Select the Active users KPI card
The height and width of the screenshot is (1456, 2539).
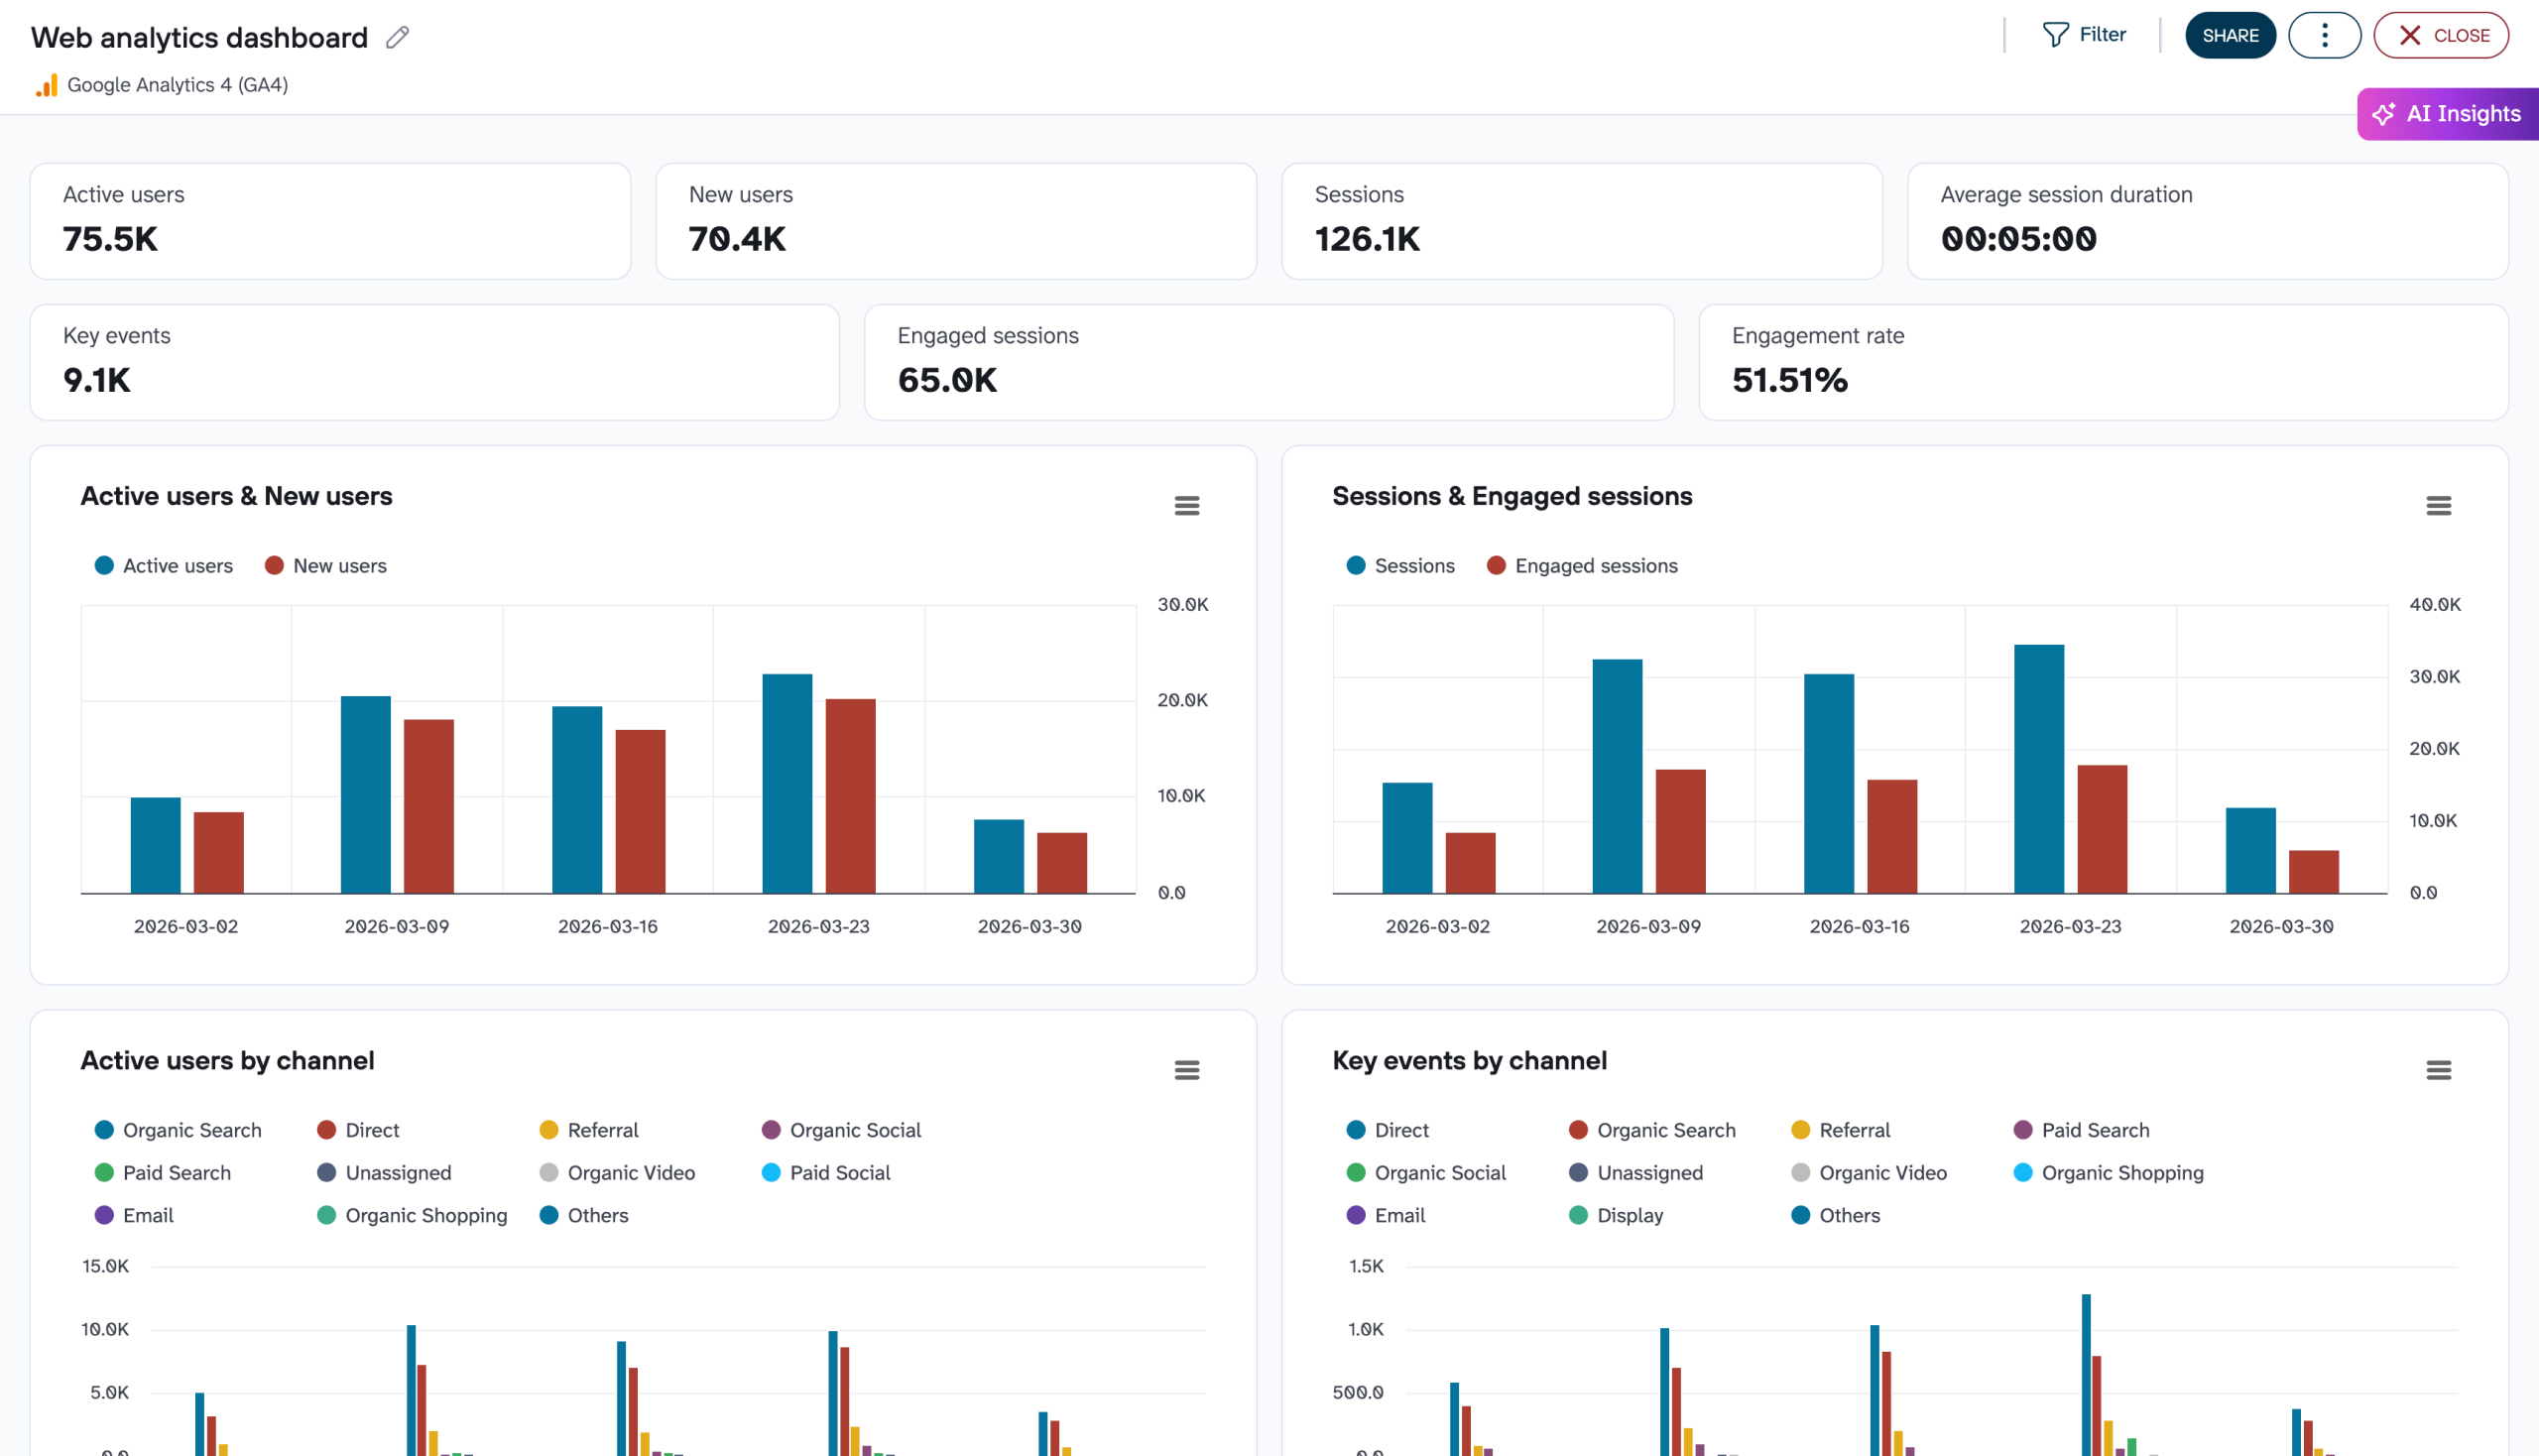[x=330, y=220]
